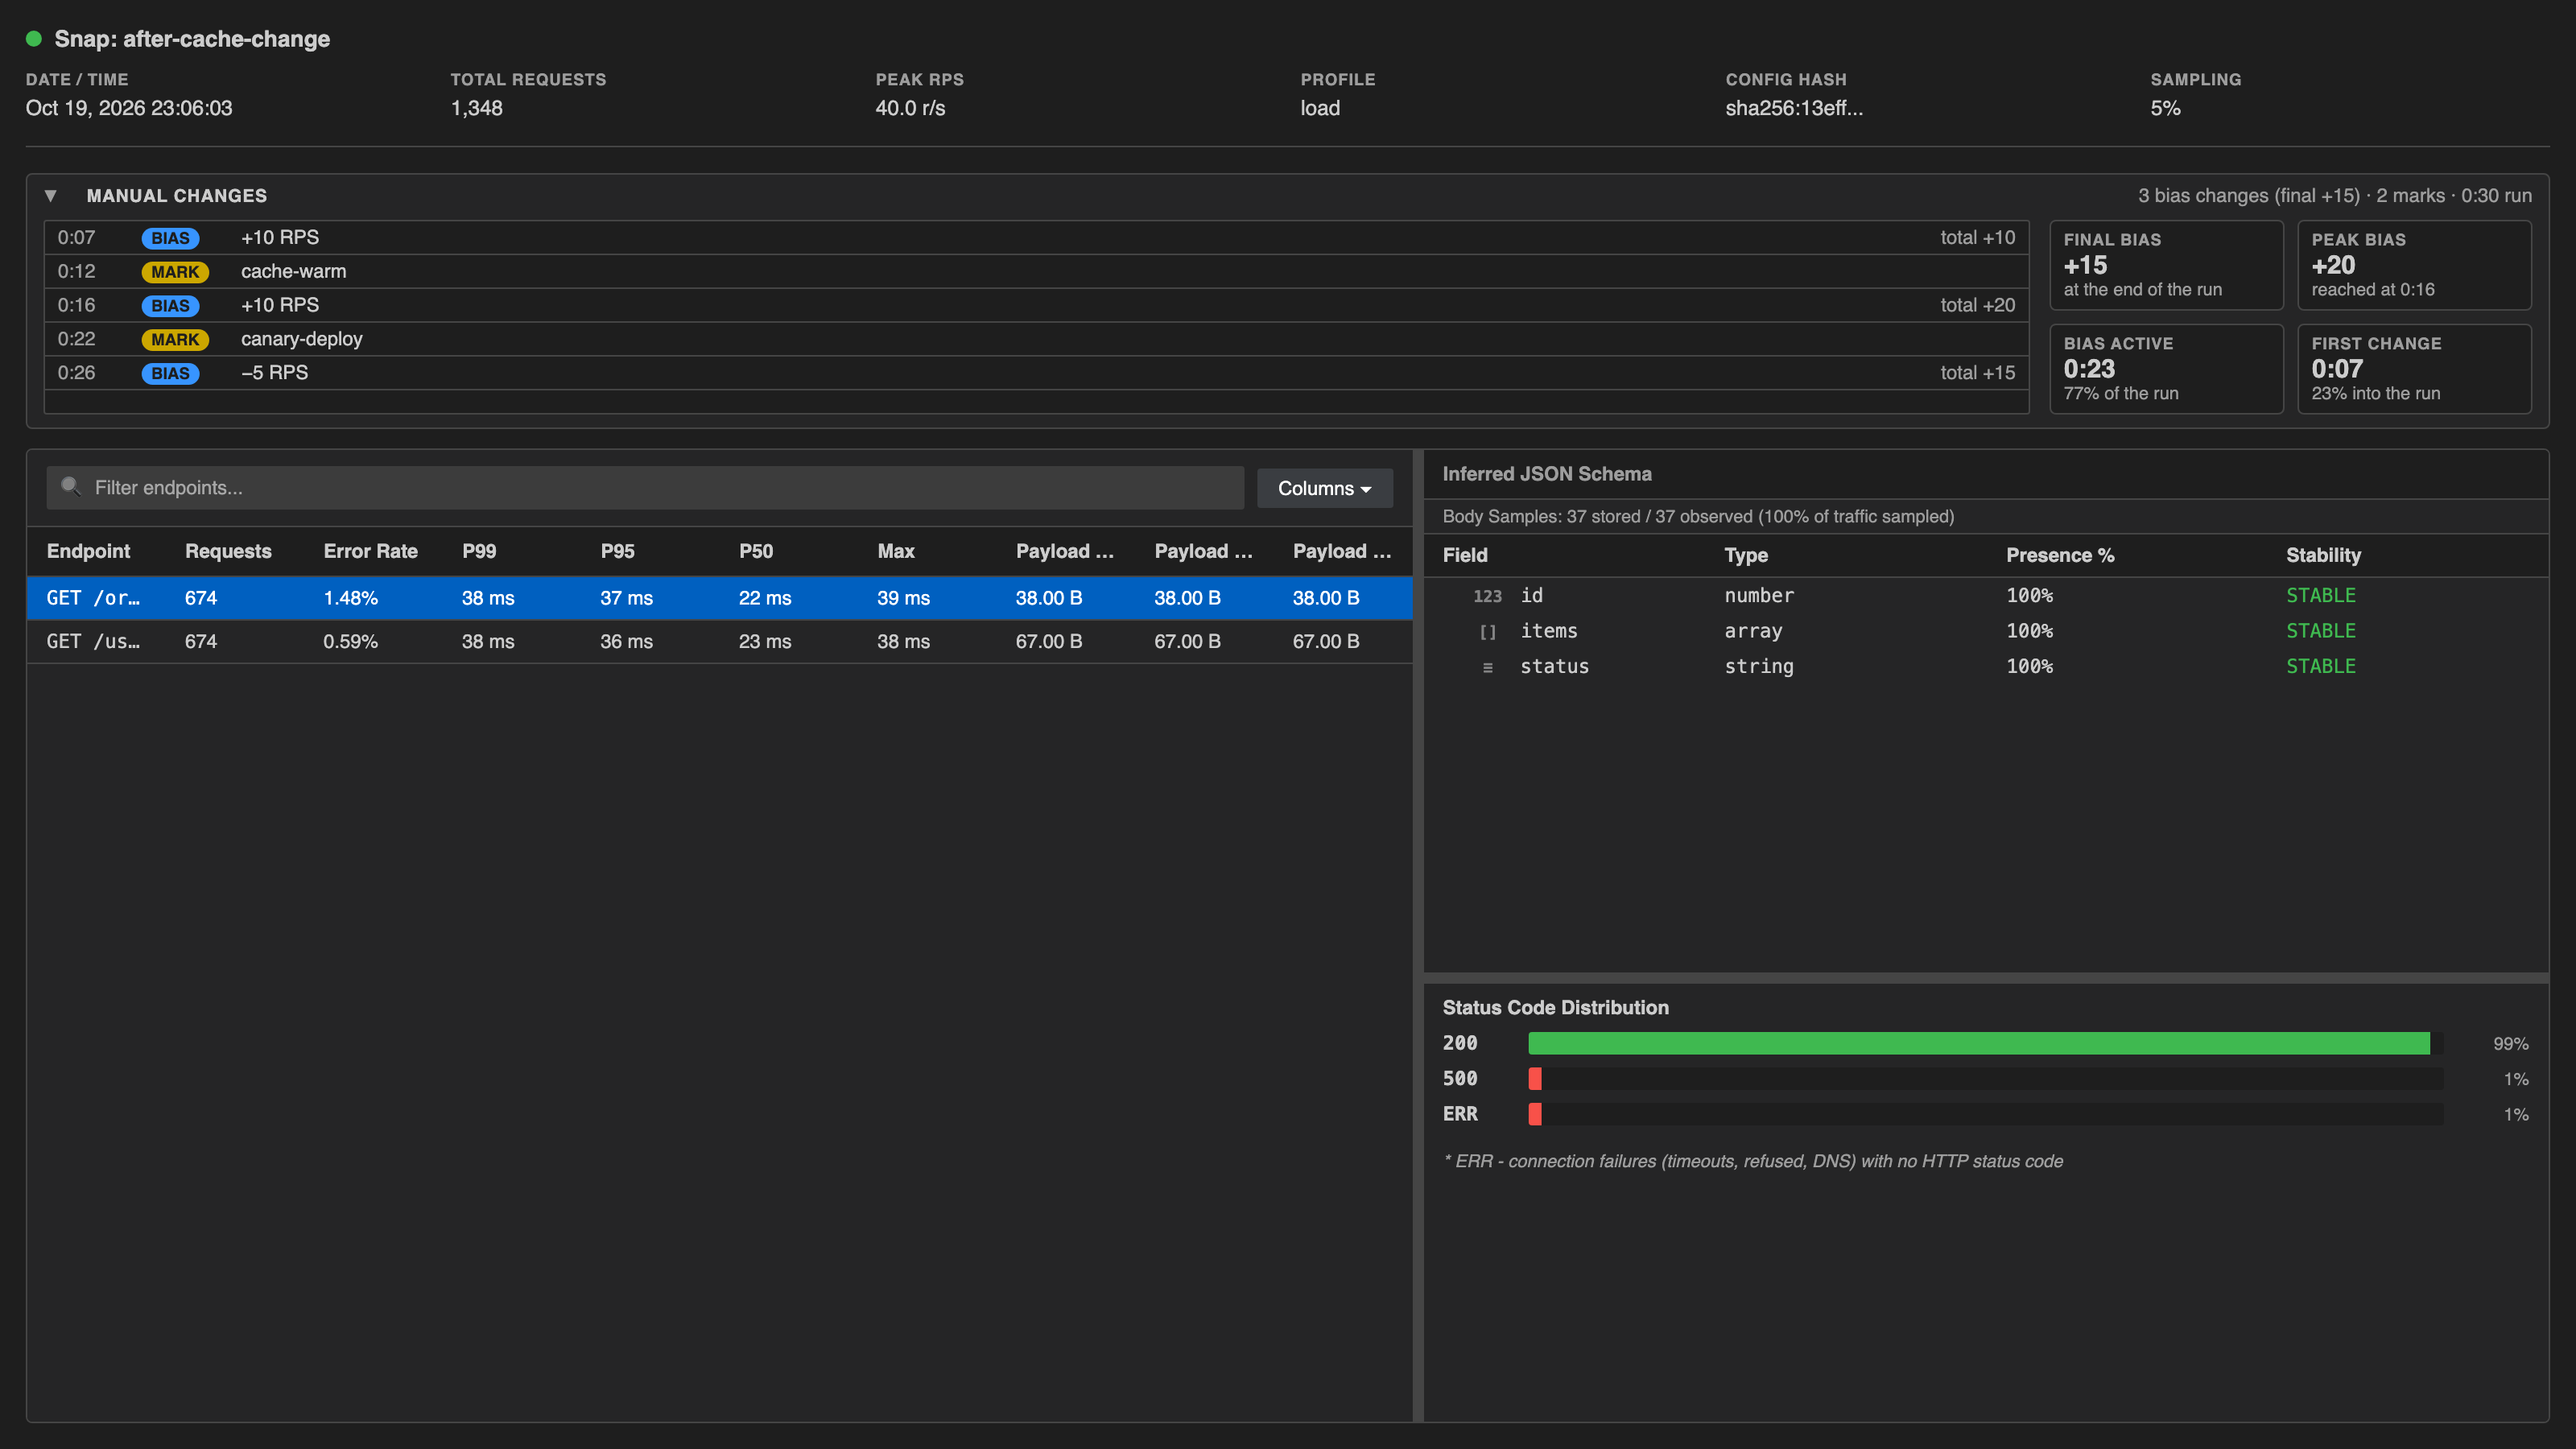The width and height of the screenshot is (2576, 1449).
Task: Click the Filter endpoints search field
Action: pos(645,488)
